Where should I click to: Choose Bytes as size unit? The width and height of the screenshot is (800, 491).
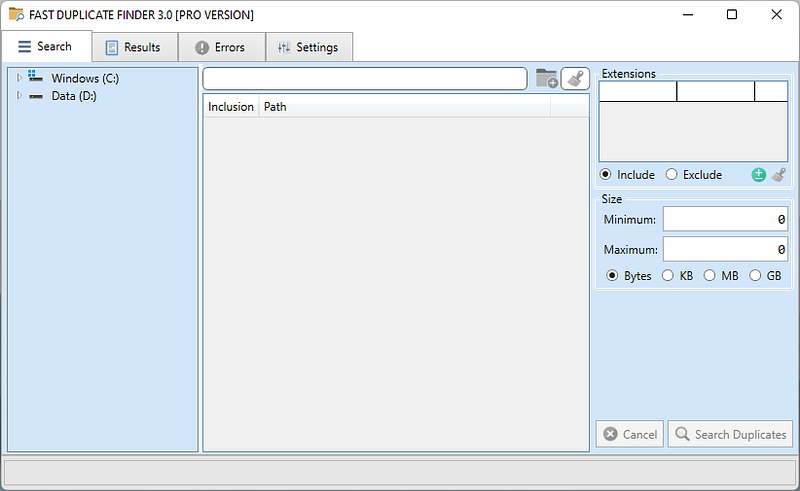[612, 276]
